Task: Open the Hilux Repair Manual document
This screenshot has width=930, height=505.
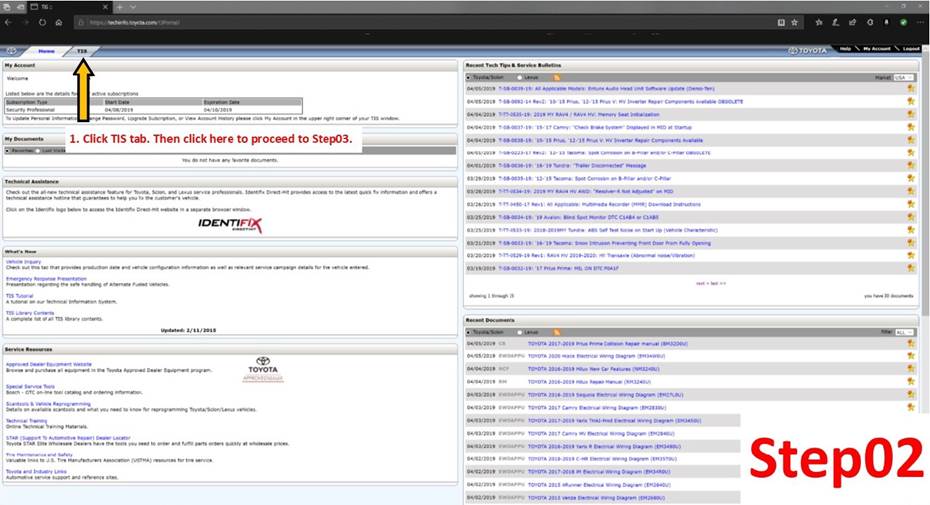Action: [x=589, y=382]
